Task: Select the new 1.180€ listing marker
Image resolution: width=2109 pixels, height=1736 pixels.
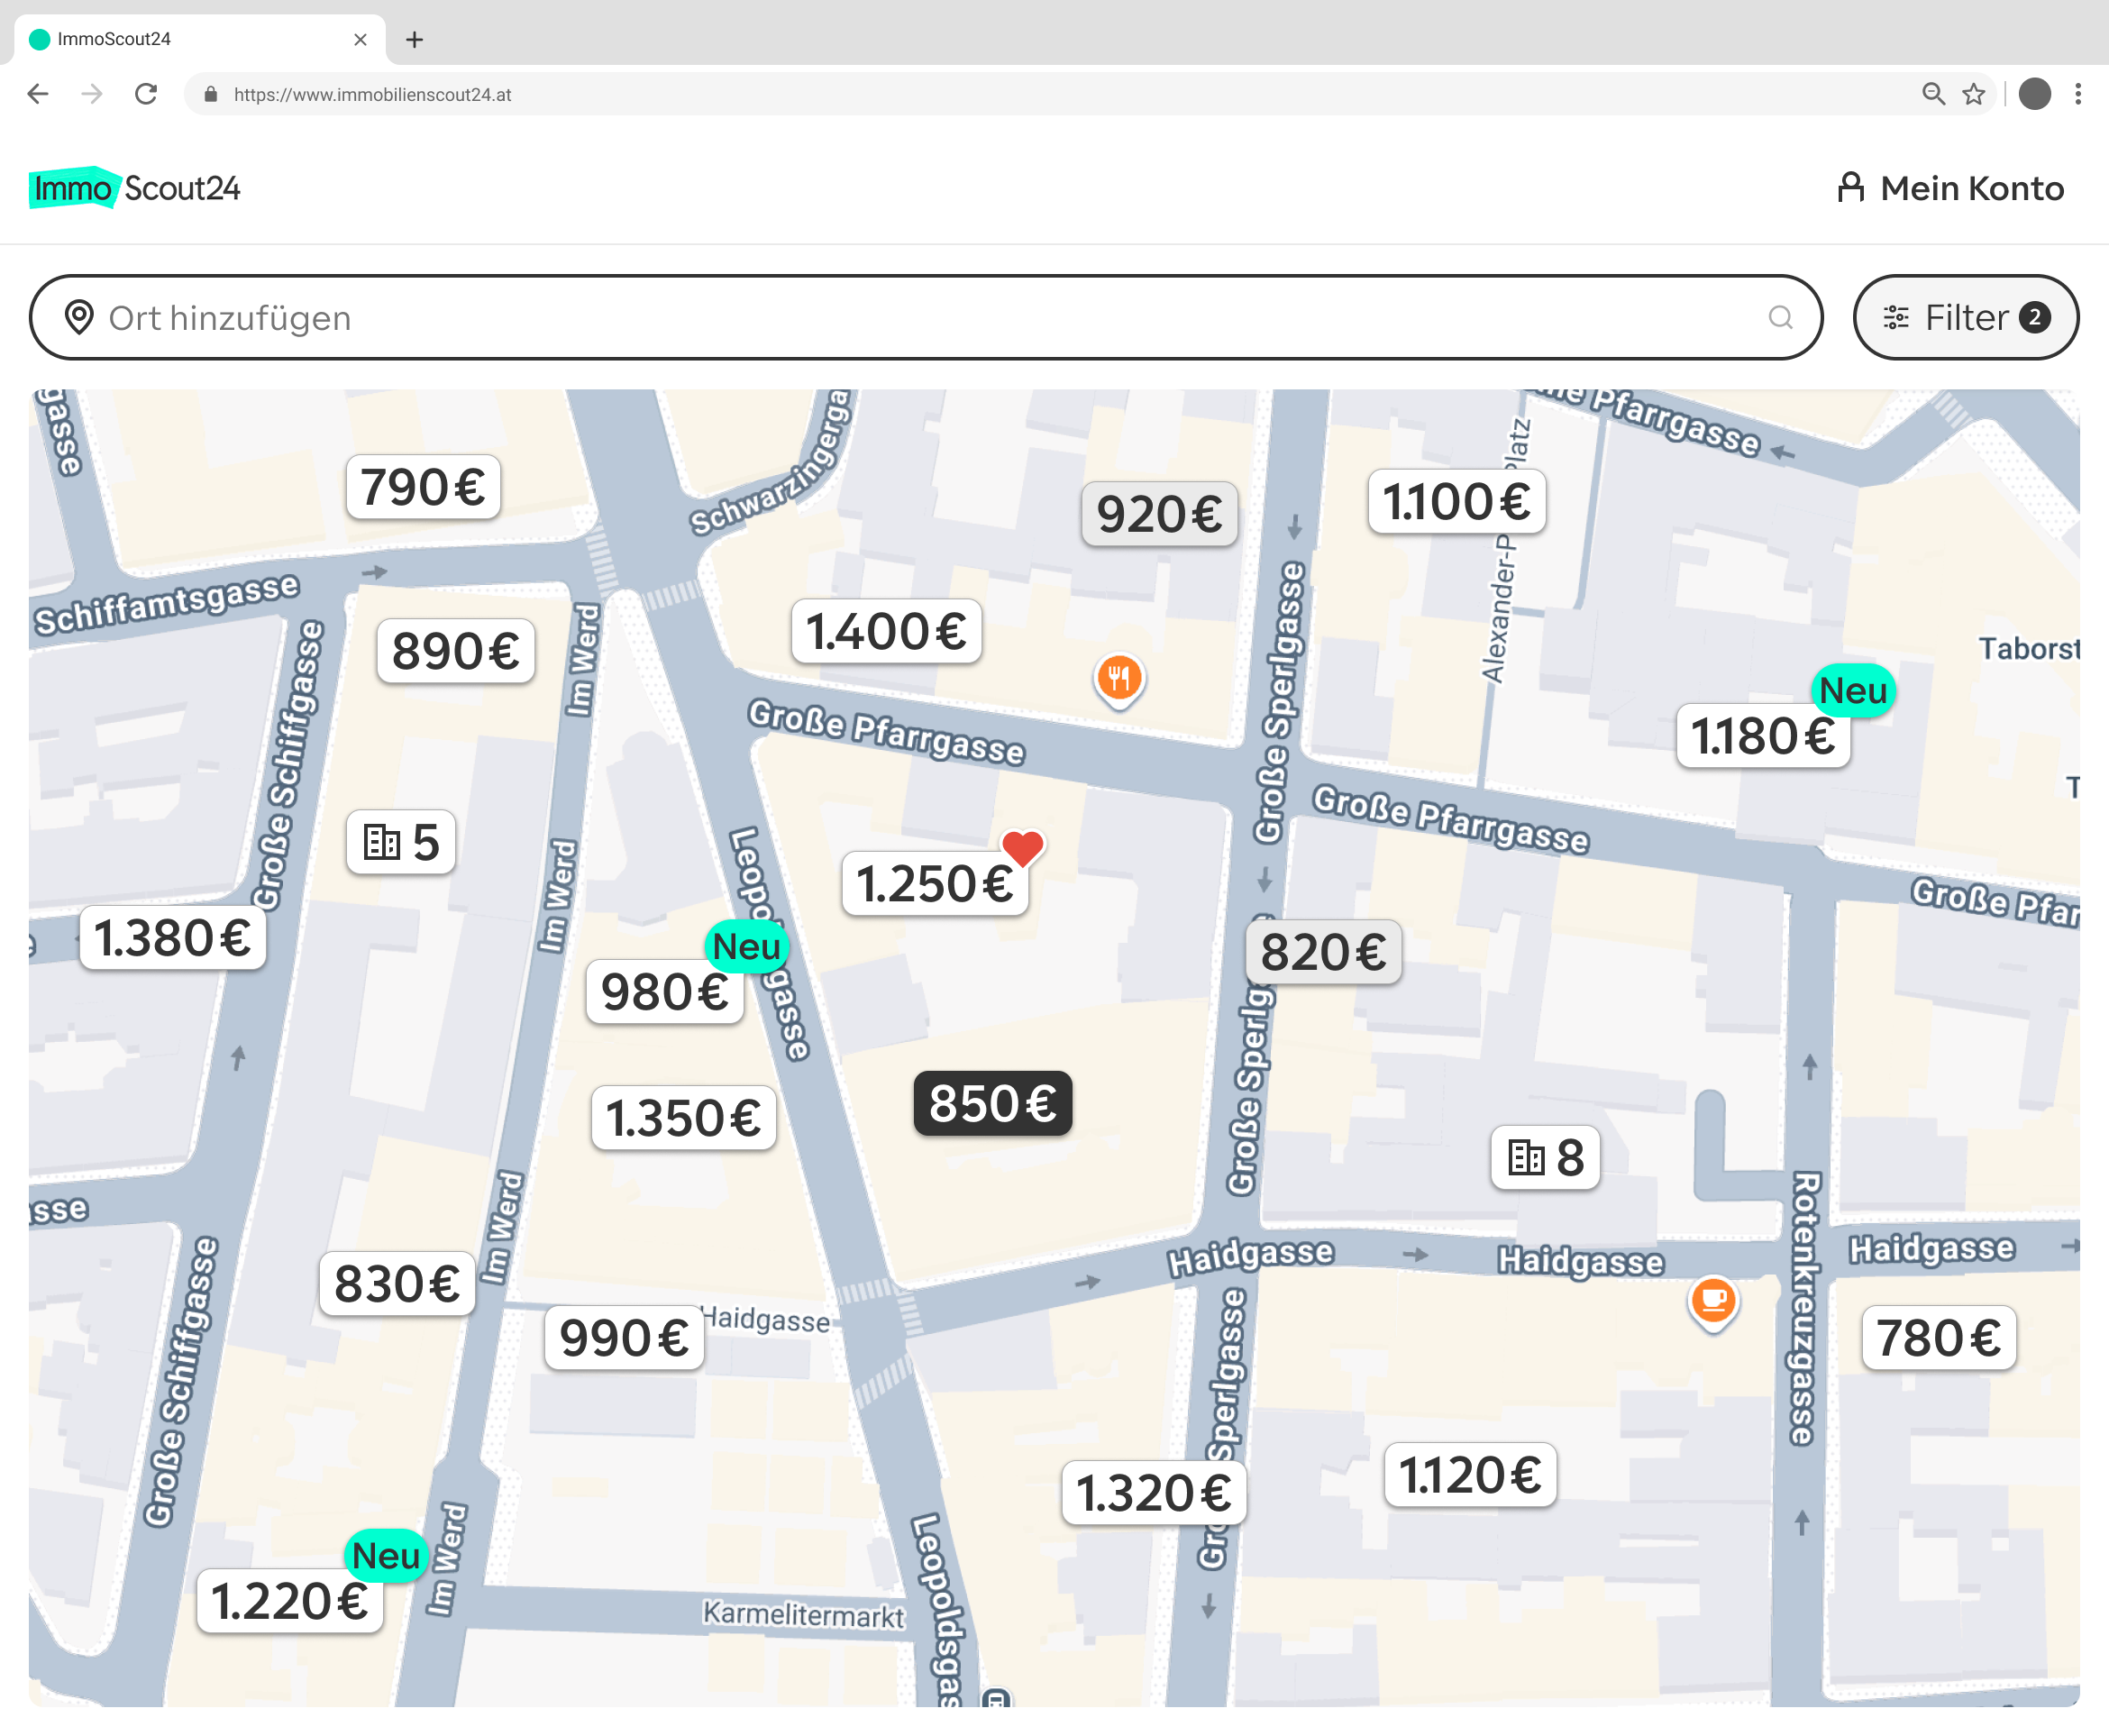Action: (1762, 737)
